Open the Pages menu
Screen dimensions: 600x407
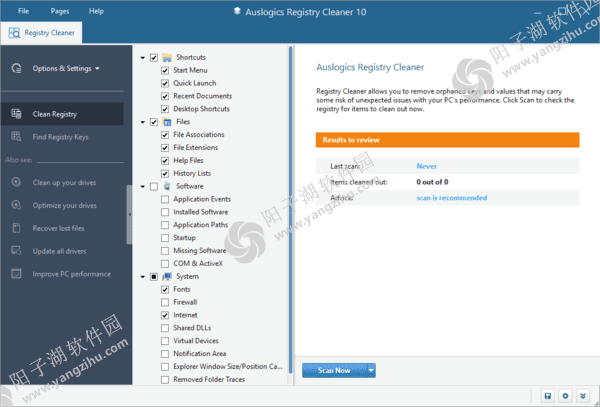point(60,11)
